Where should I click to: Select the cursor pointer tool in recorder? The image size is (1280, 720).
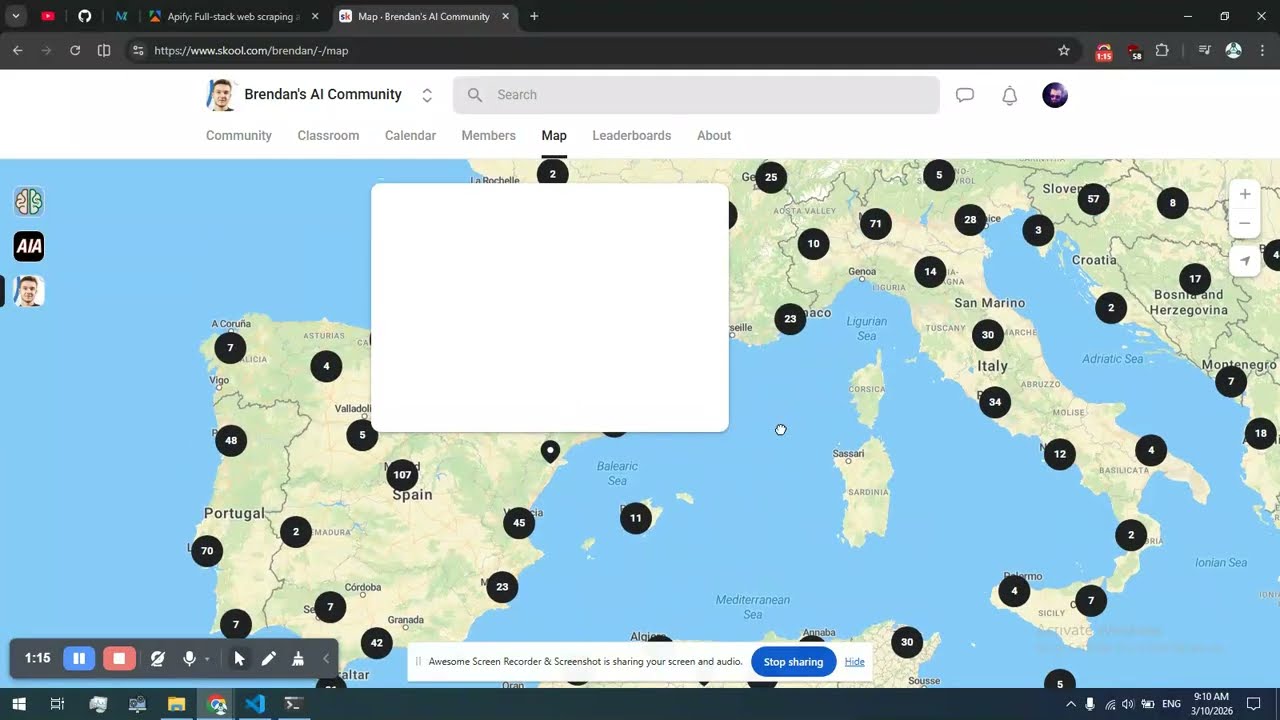[x=239, y=658]
